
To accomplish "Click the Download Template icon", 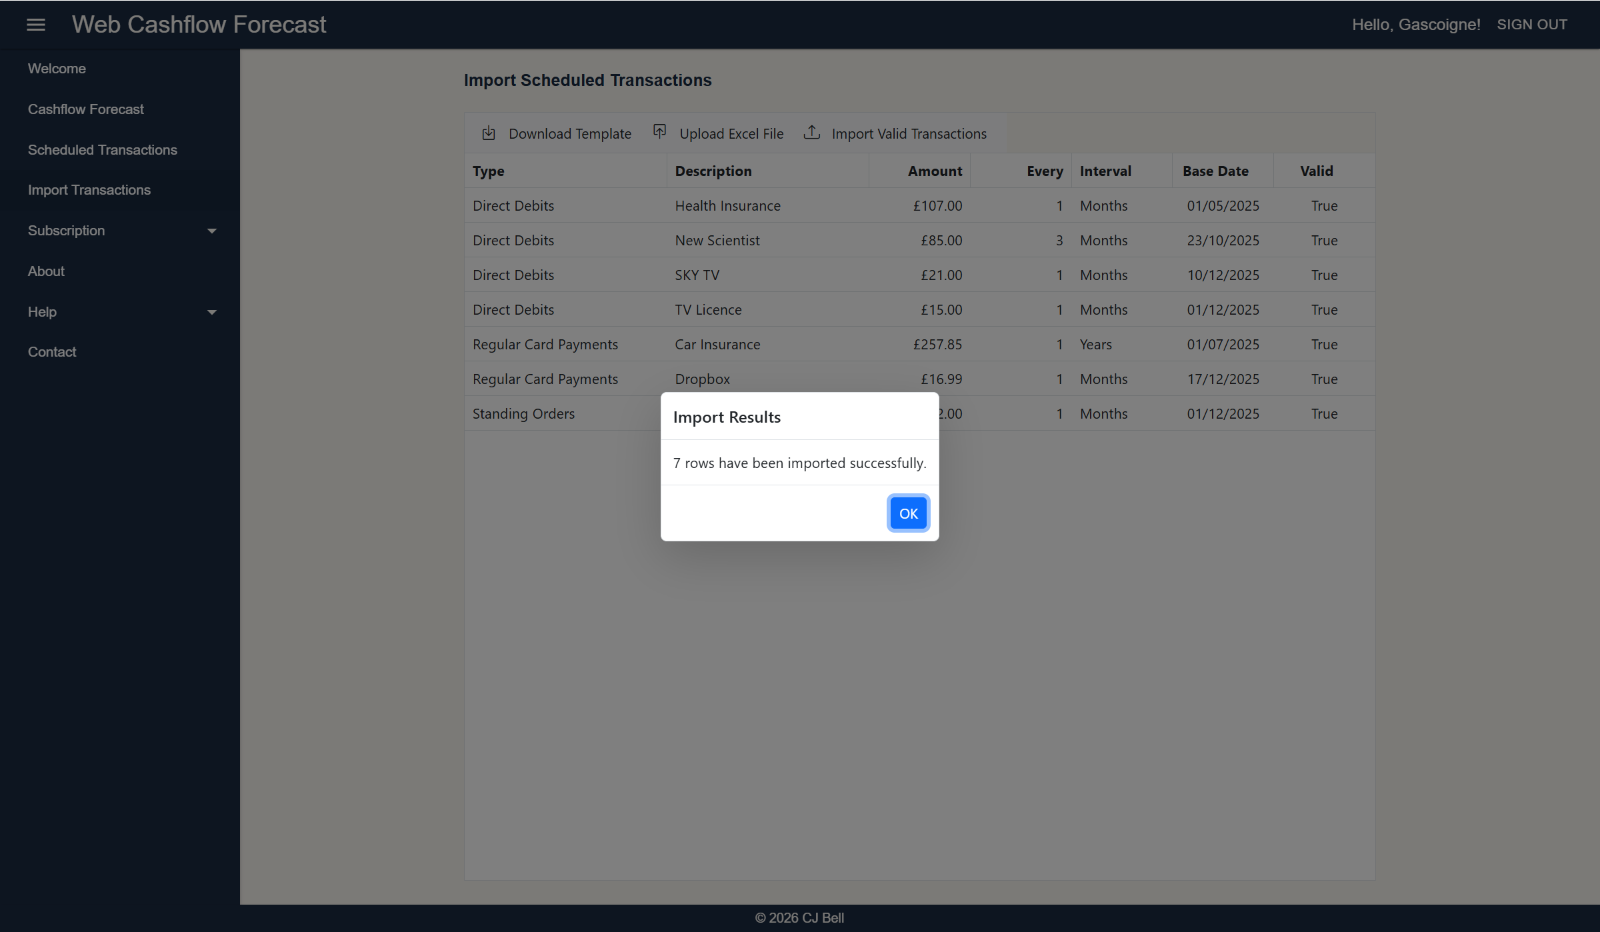I will point(489,133).
